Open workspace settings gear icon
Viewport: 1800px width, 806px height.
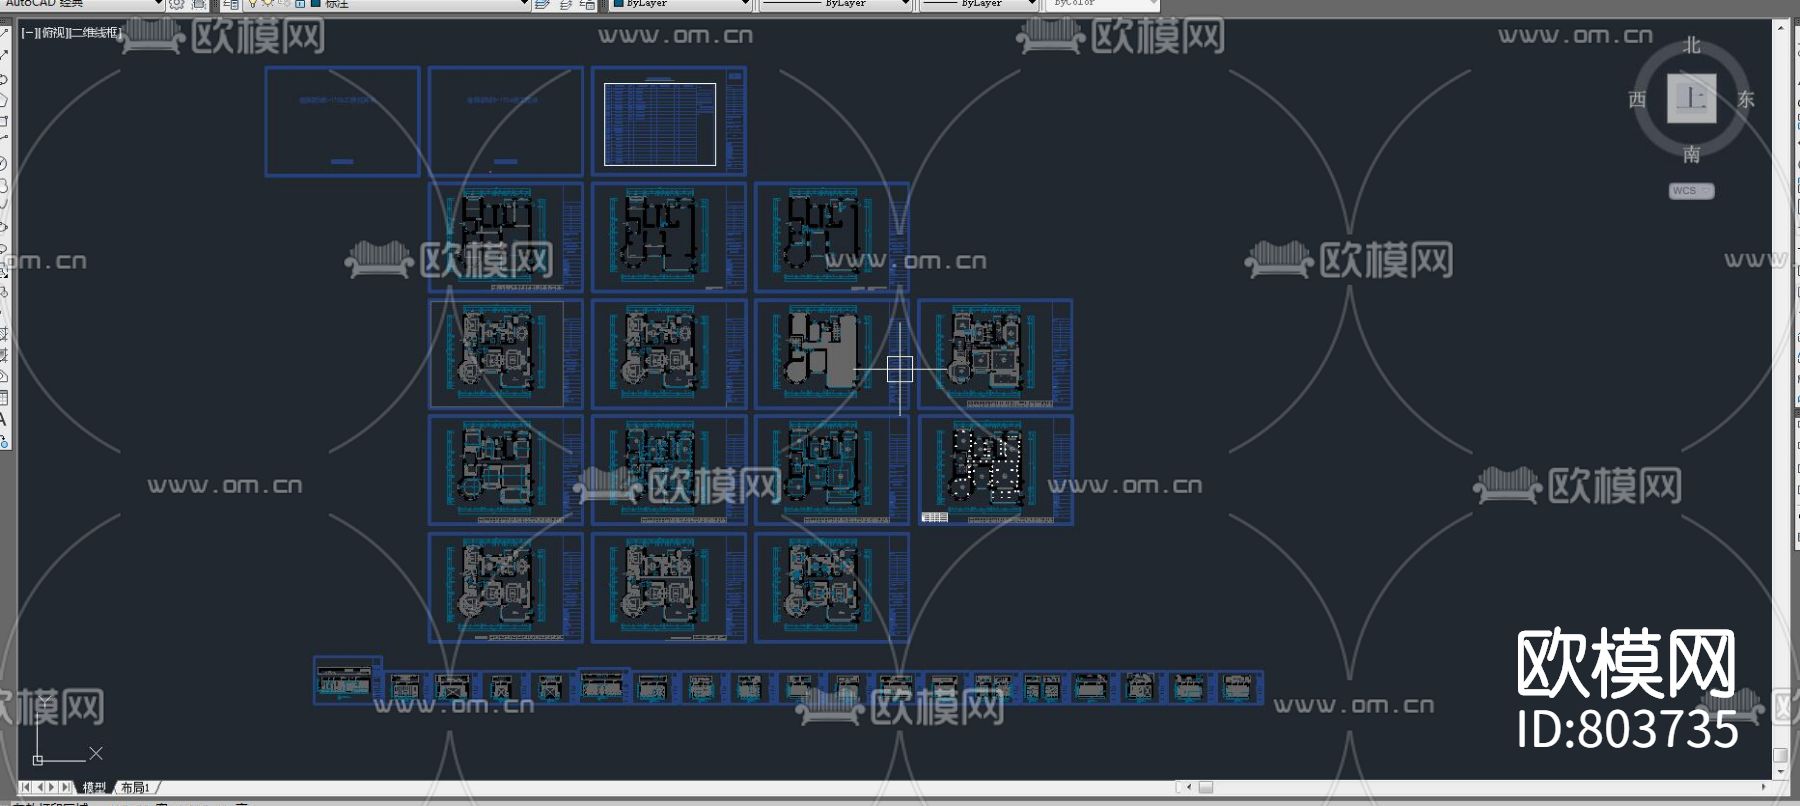pyautogui.click(x=177, y=4)
